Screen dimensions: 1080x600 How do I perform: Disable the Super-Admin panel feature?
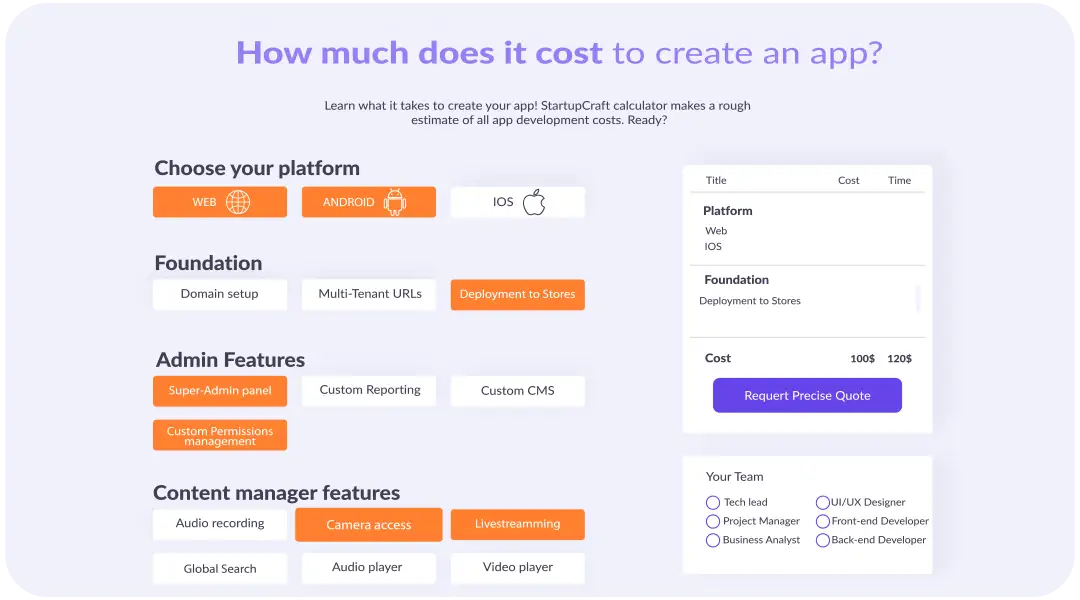point(219,391)
